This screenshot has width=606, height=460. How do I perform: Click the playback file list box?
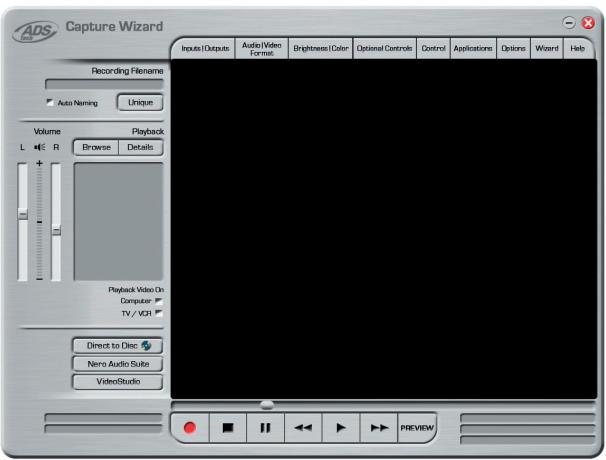coord(118,221)
